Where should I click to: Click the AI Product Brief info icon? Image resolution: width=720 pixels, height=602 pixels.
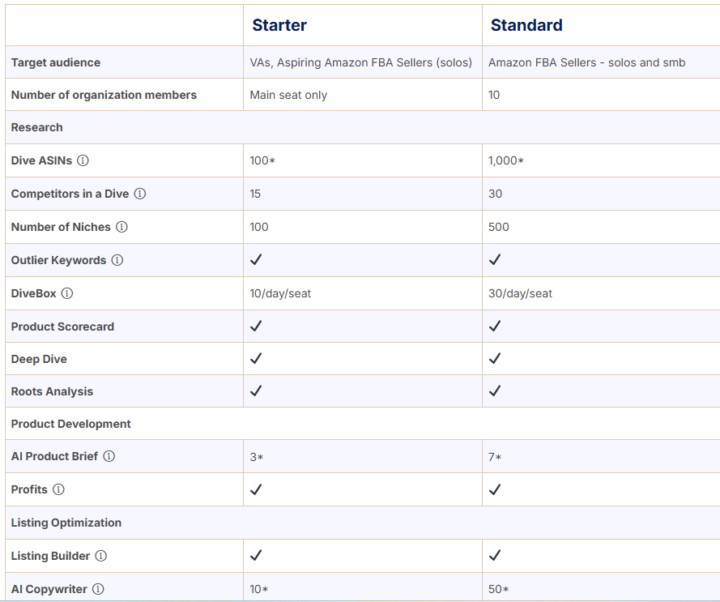(x=109, y=456)
